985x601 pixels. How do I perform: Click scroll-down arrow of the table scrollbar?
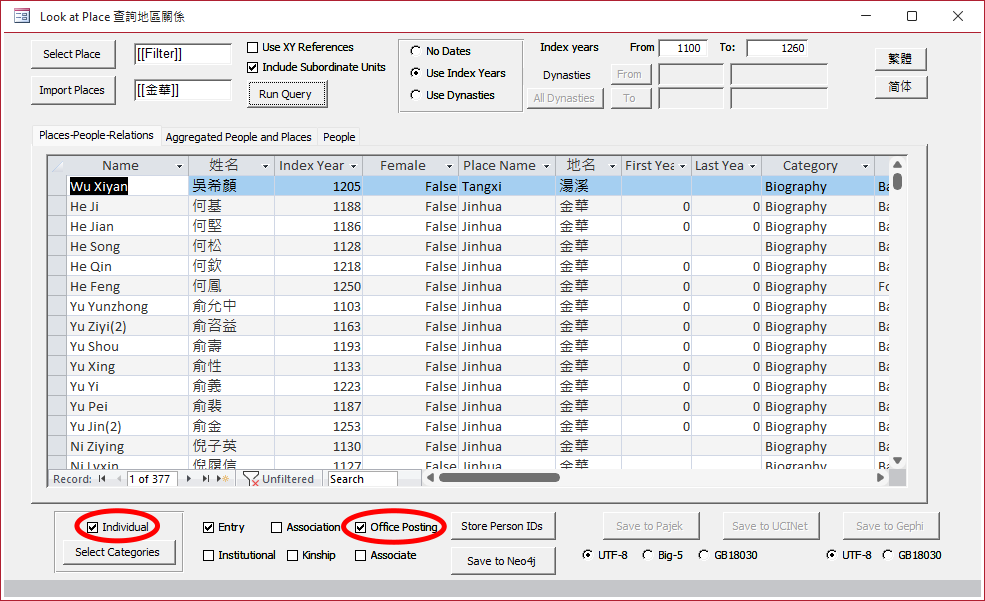[897, 460]
